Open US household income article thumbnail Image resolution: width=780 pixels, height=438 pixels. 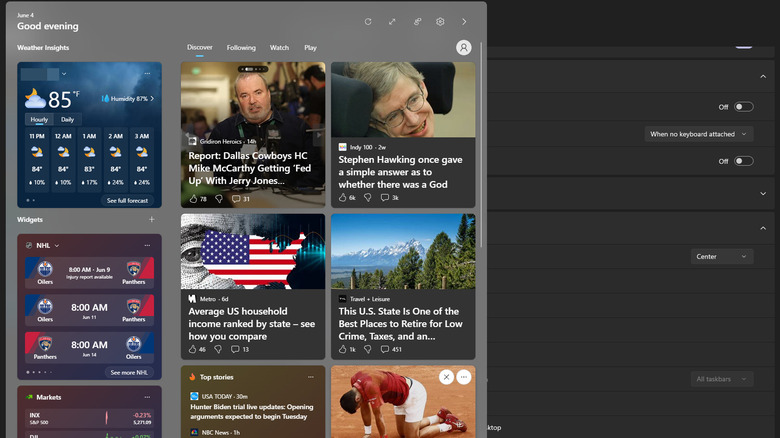253,251
